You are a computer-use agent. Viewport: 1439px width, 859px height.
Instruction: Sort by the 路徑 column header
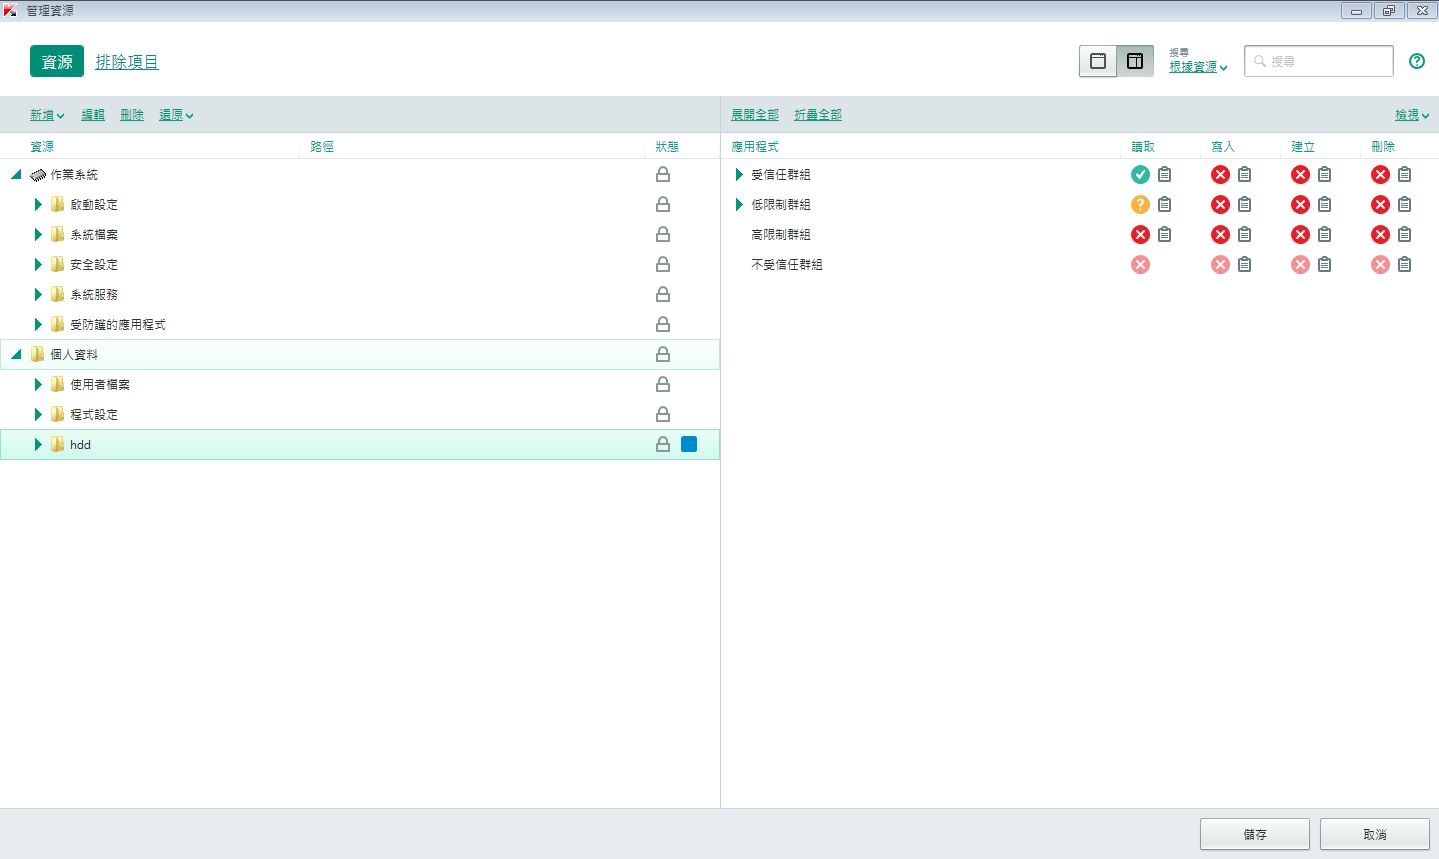pyautogui.click(x=322, y=146)
